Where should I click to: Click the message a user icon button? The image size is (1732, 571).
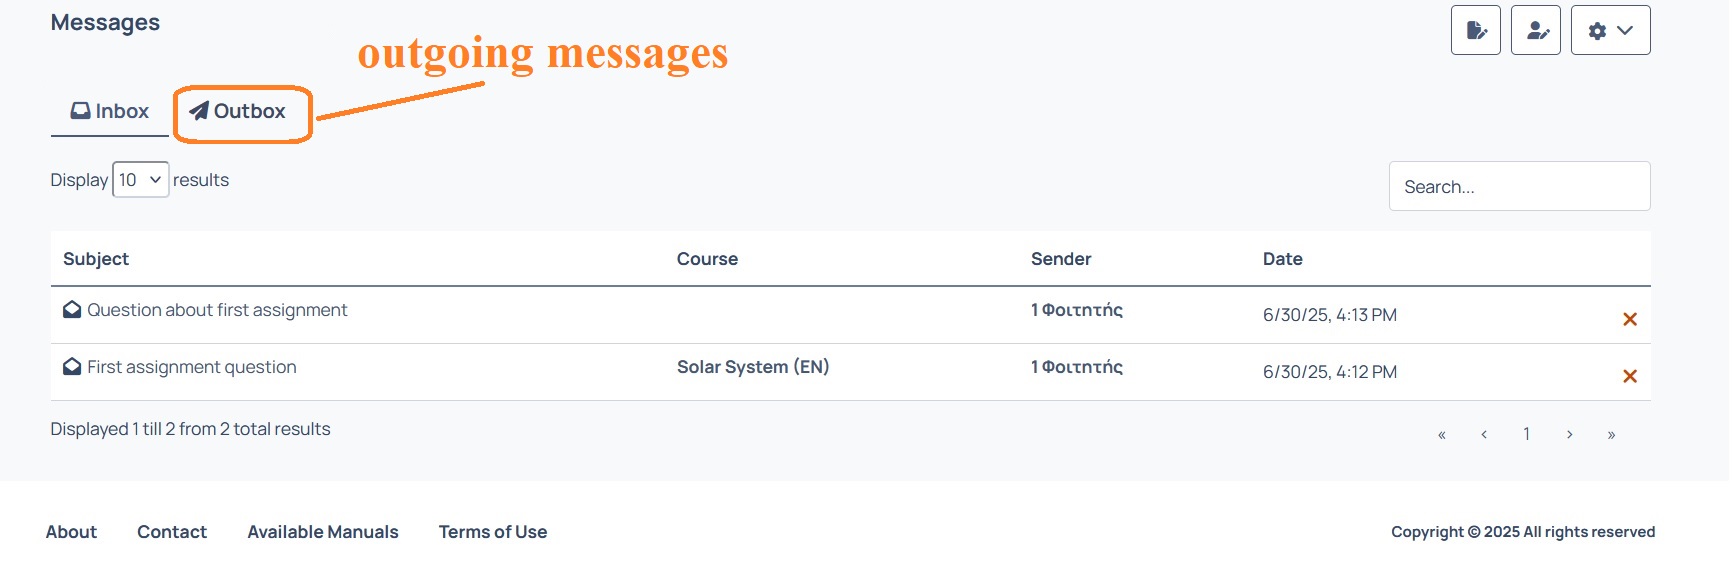click(x=1535, y=30)
